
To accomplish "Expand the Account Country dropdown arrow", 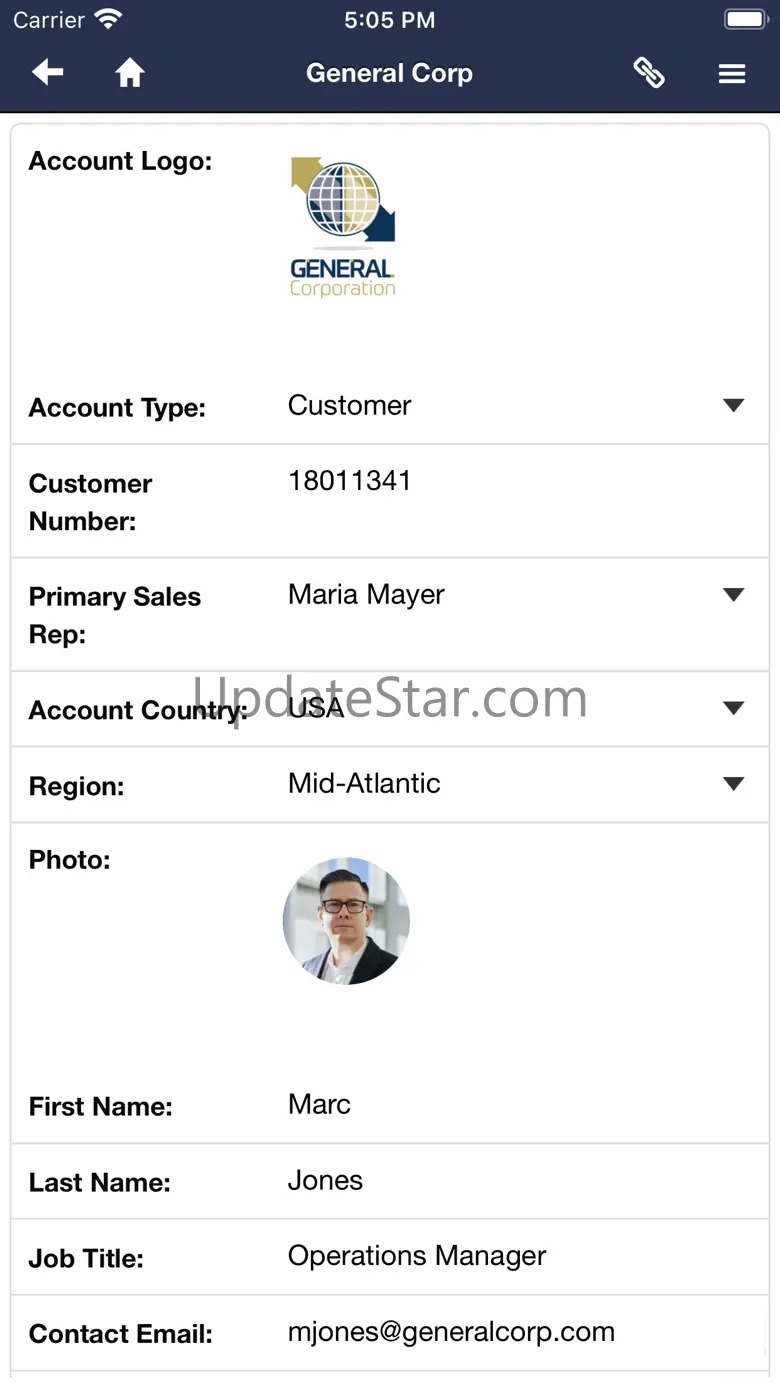I will pos(734,708).
